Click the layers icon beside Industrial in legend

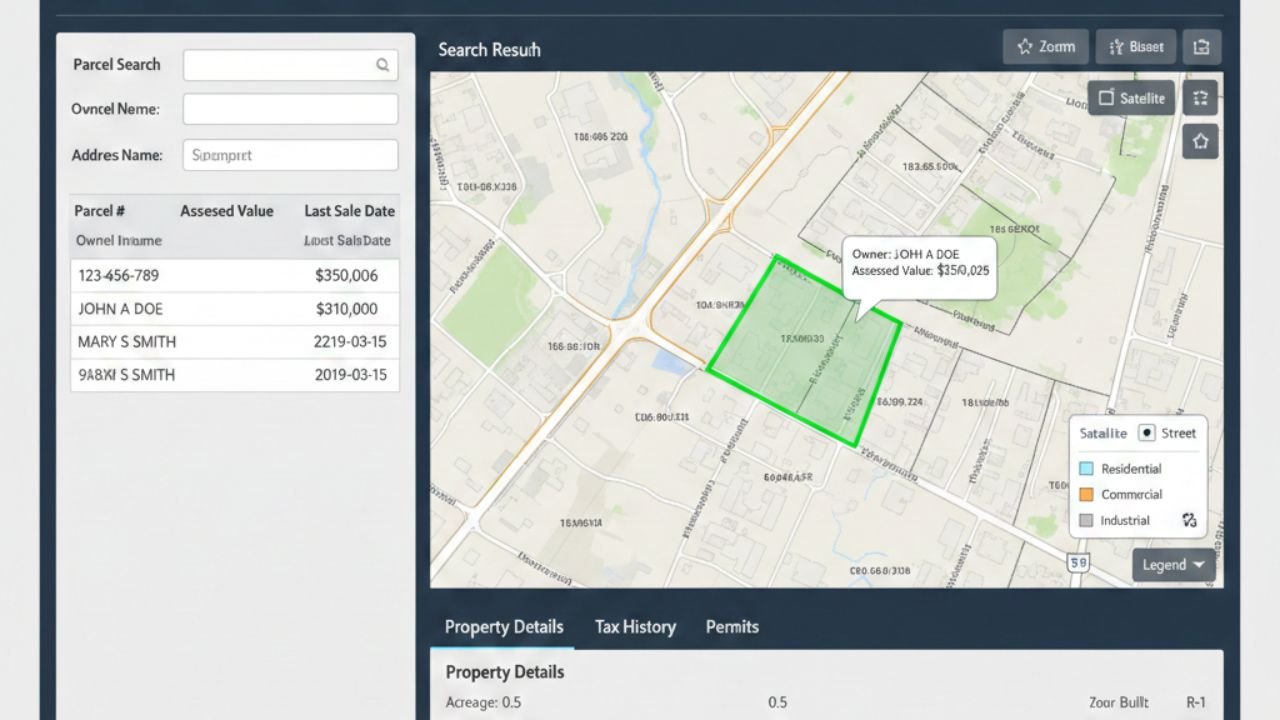coord(1188,520)
